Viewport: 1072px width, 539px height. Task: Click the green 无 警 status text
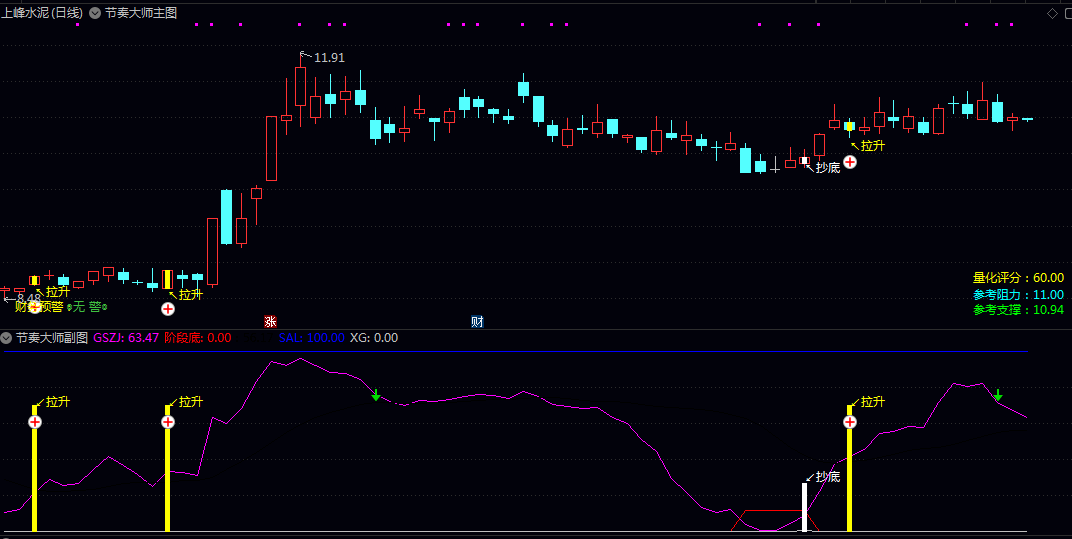pyautogui.click(x=87, y=307)
